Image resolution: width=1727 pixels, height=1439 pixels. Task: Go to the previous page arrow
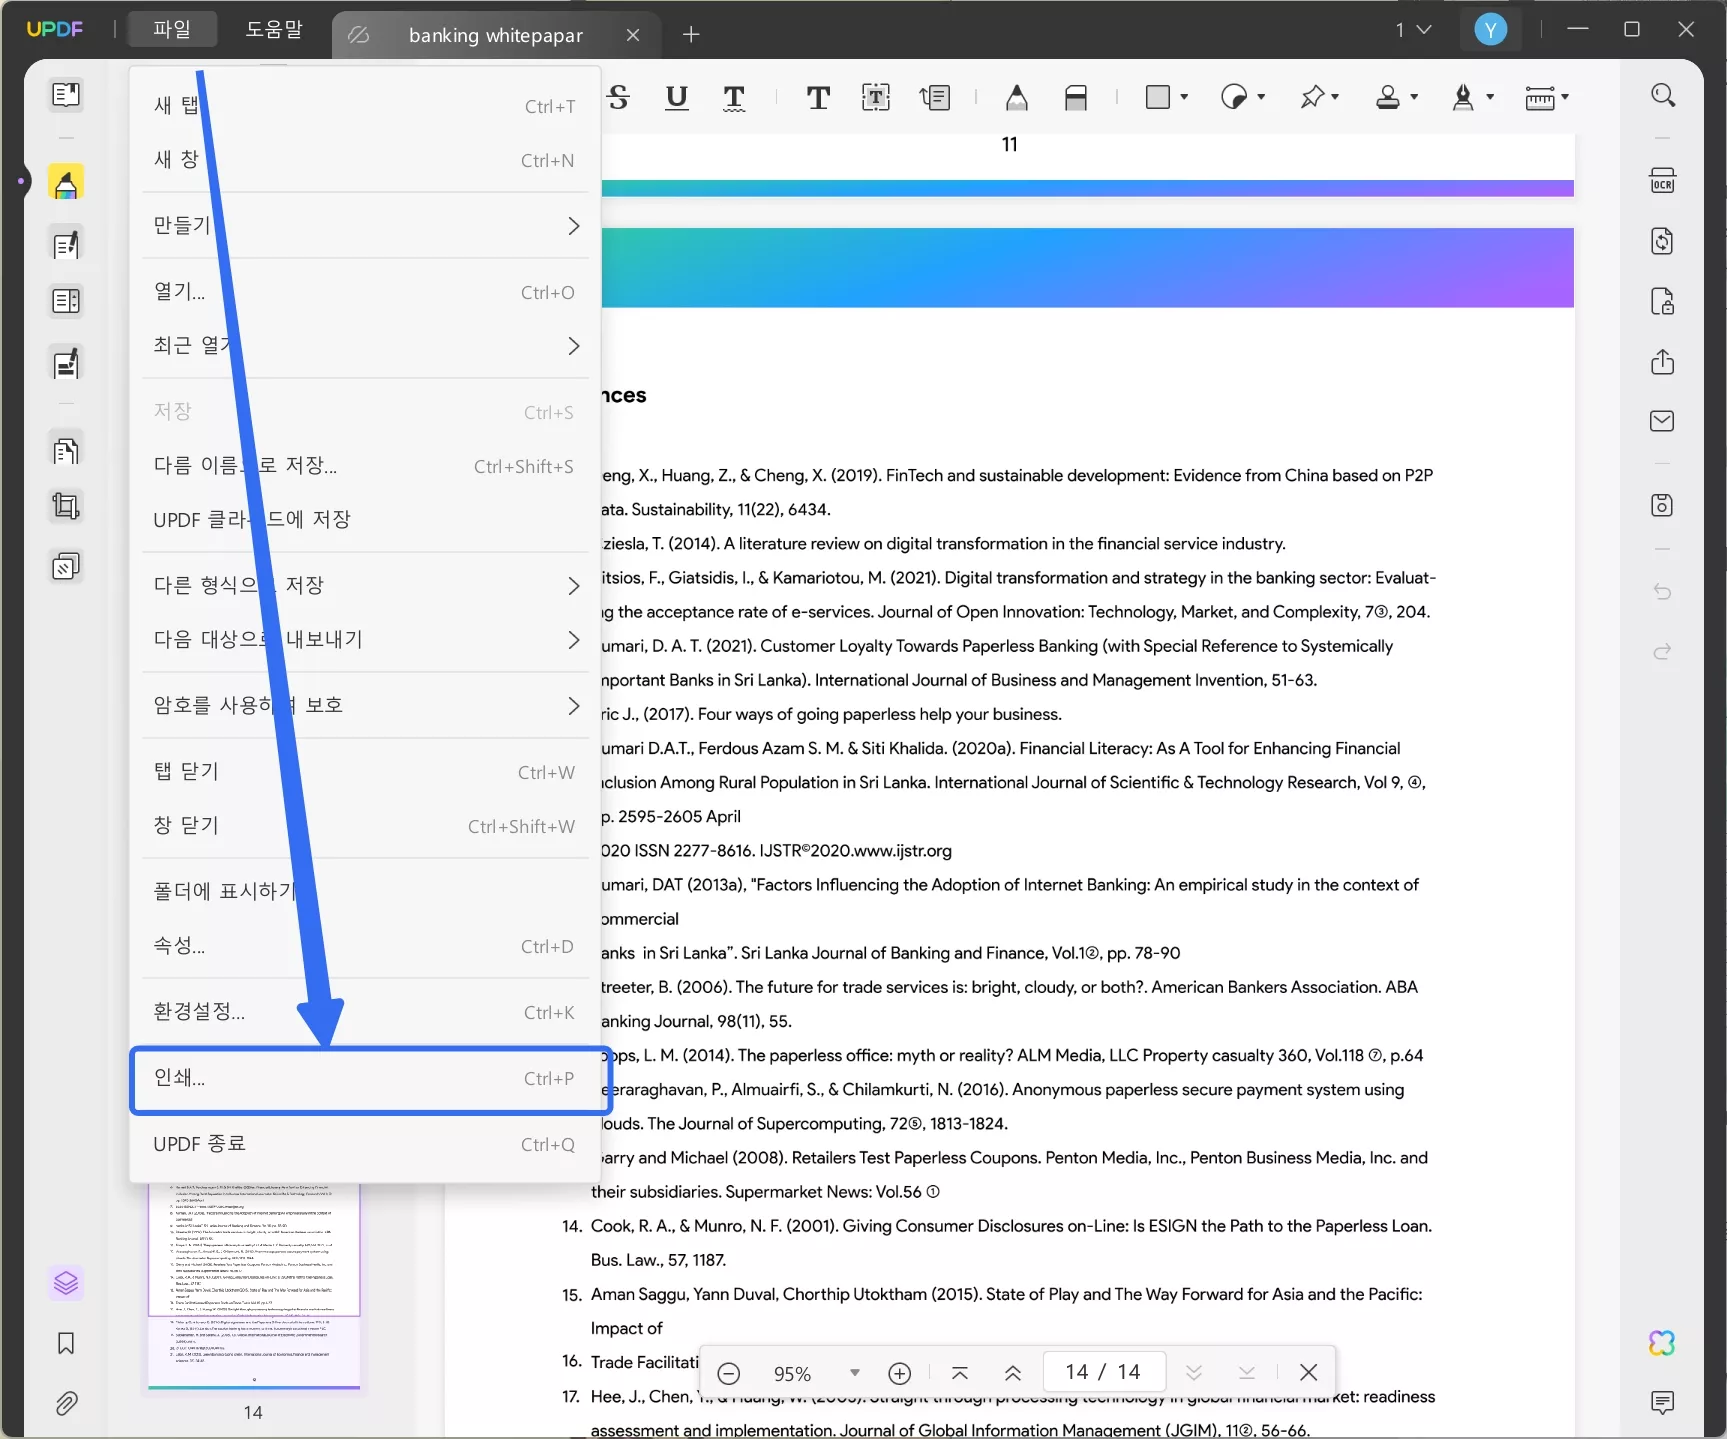click(1013, 1373)
